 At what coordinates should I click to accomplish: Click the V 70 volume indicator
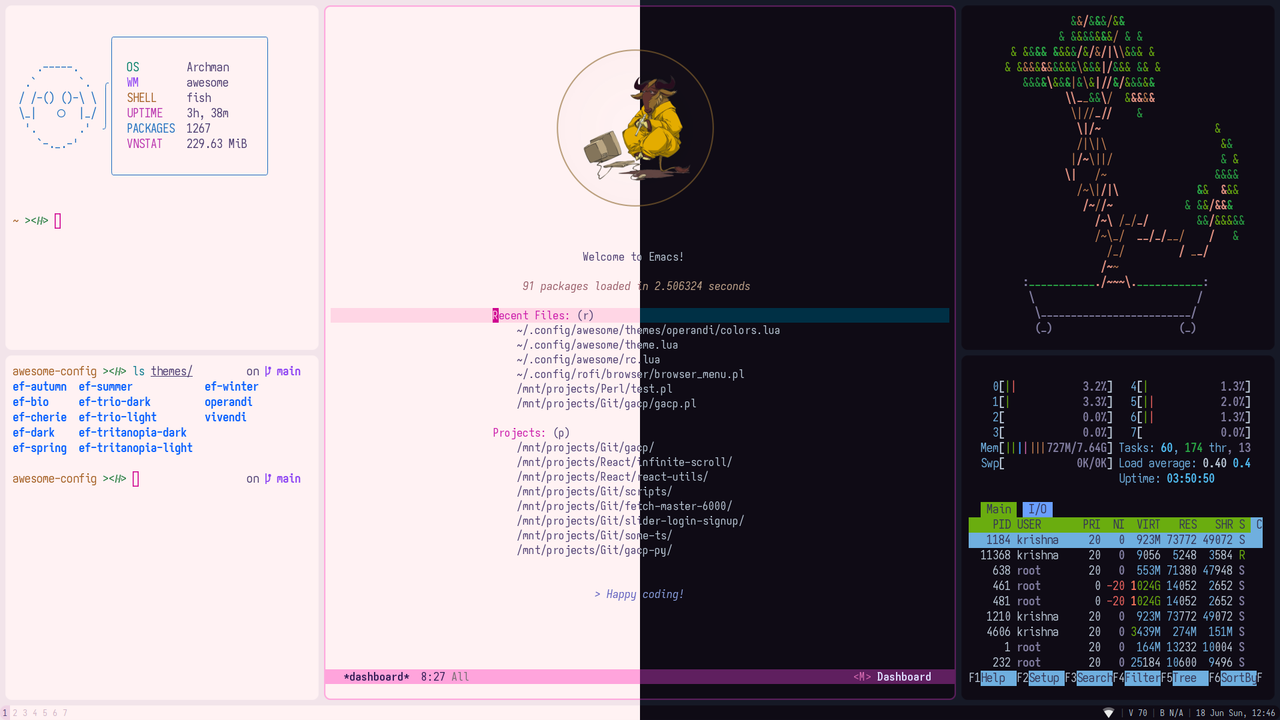coord(1138,713)
